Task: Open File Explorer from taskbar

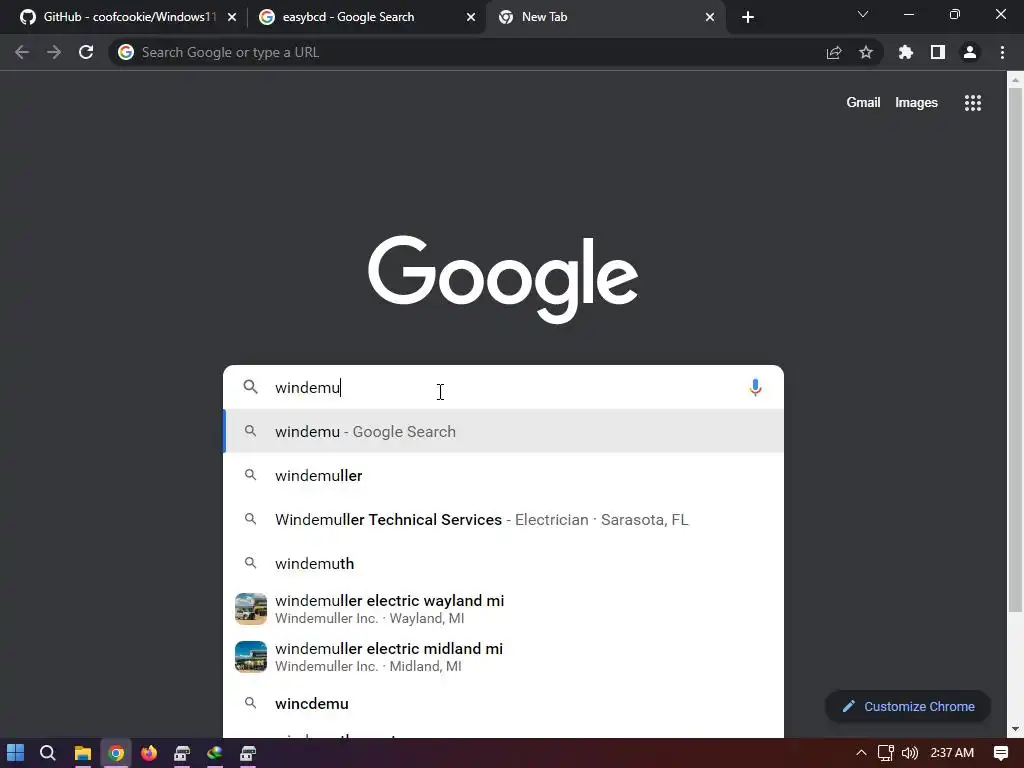Action: pyautogui.click(x=82, y=753)
